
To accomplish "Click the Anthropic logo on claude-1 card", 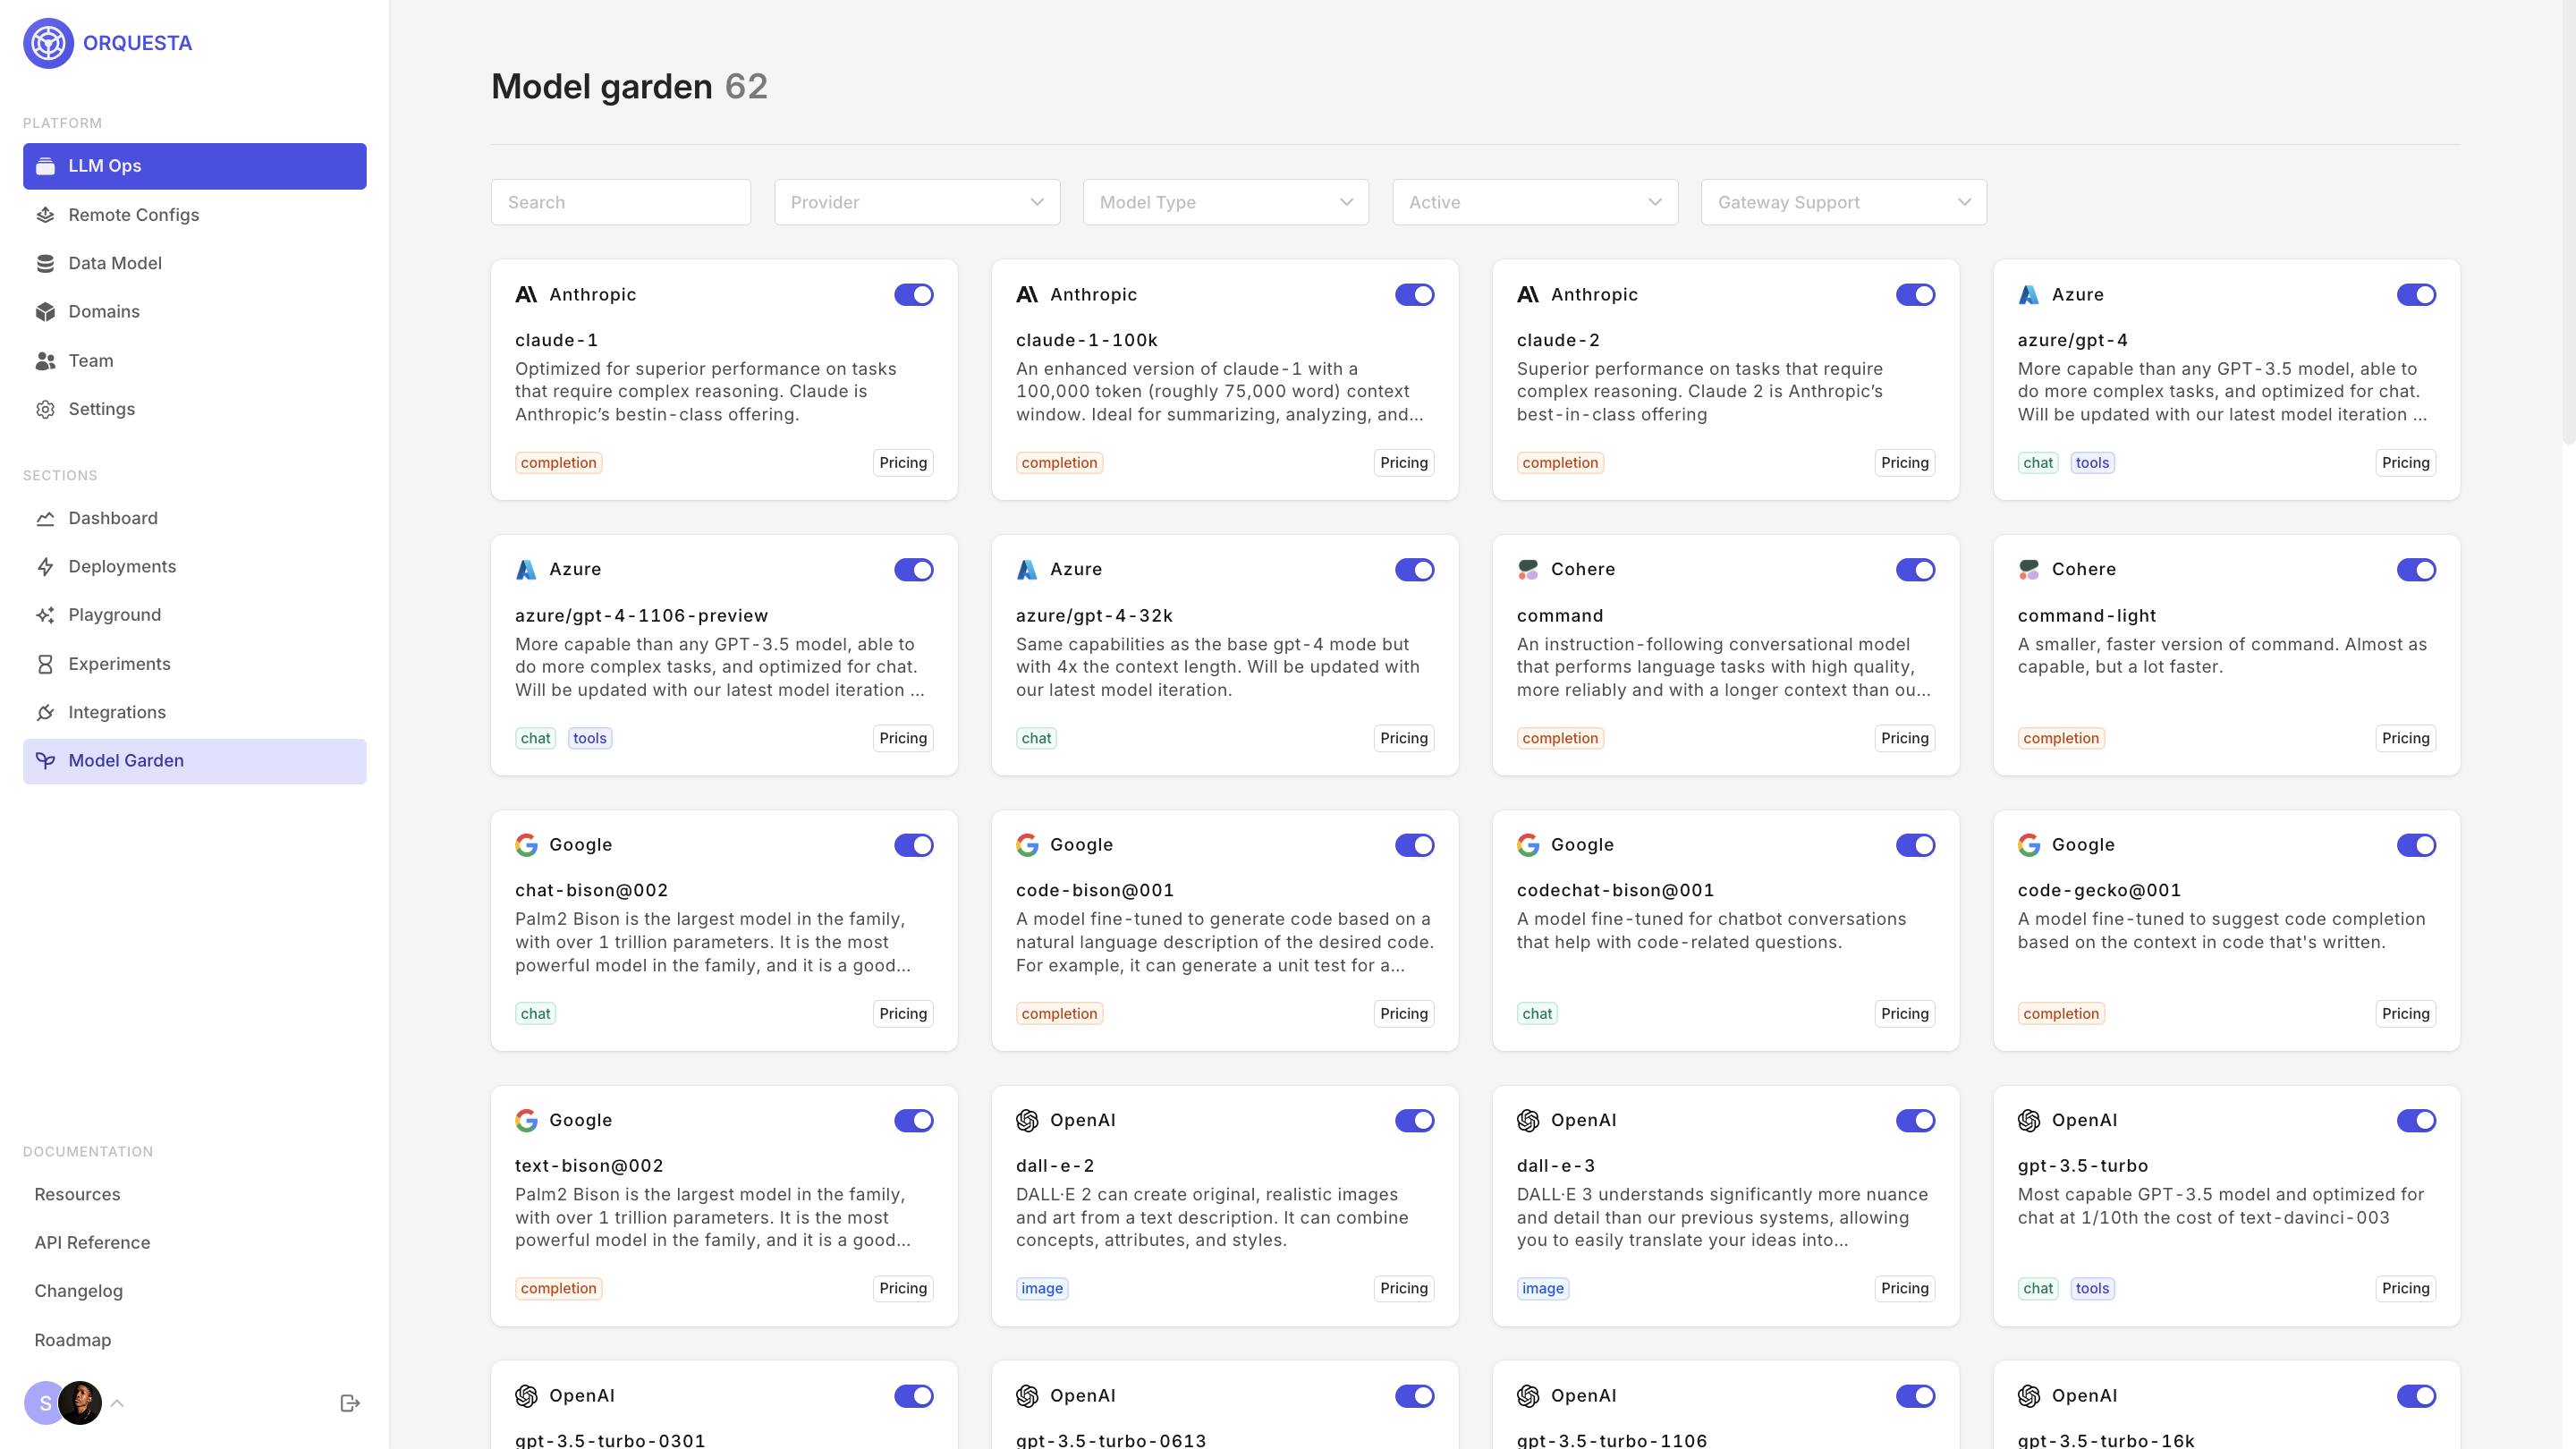I will coord(526,295).
